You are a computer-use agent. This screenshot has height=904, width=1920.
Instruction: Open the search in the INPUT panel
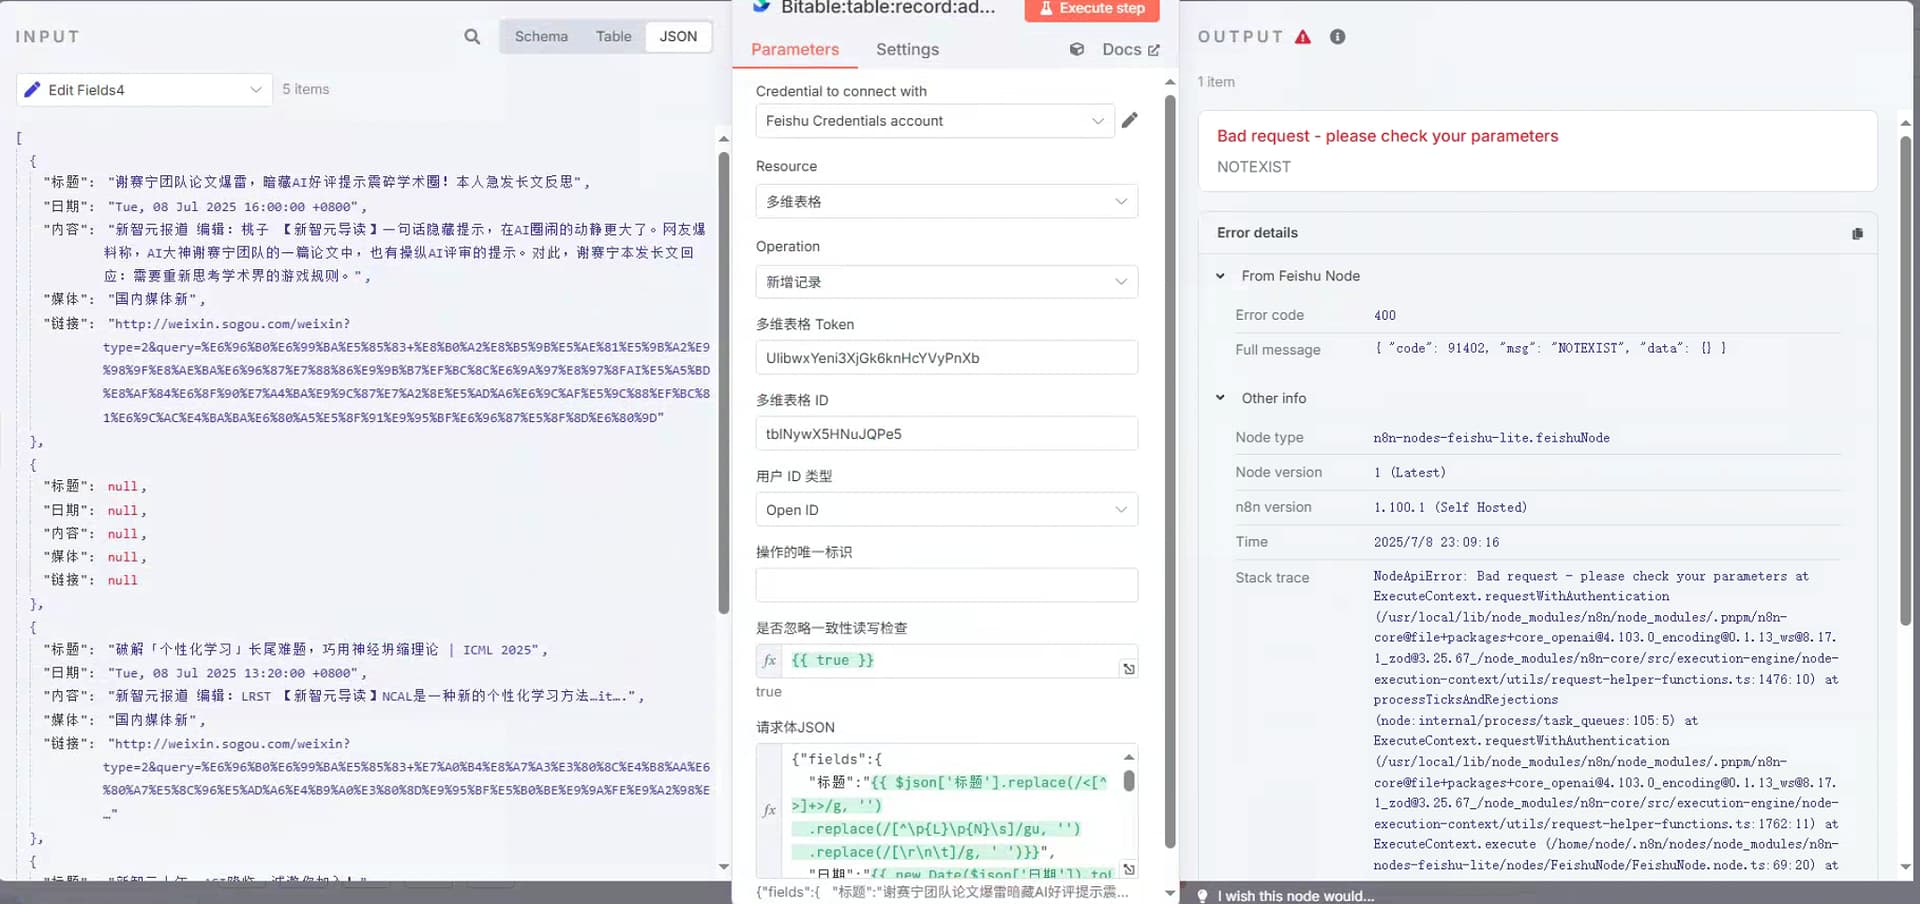click(x=471, y=36)
